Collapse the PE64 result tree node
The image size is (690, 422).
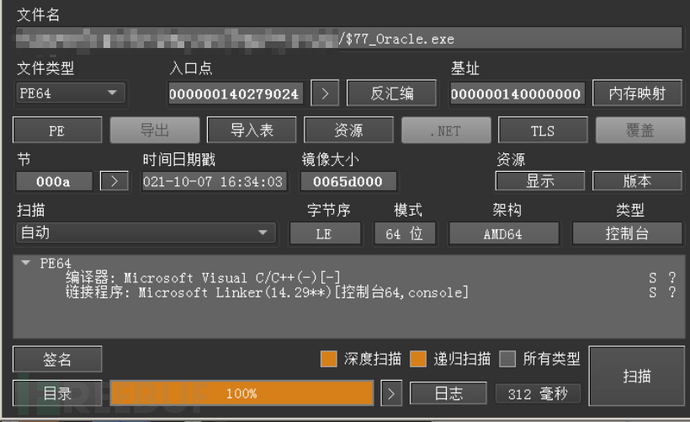pos(26,263)
